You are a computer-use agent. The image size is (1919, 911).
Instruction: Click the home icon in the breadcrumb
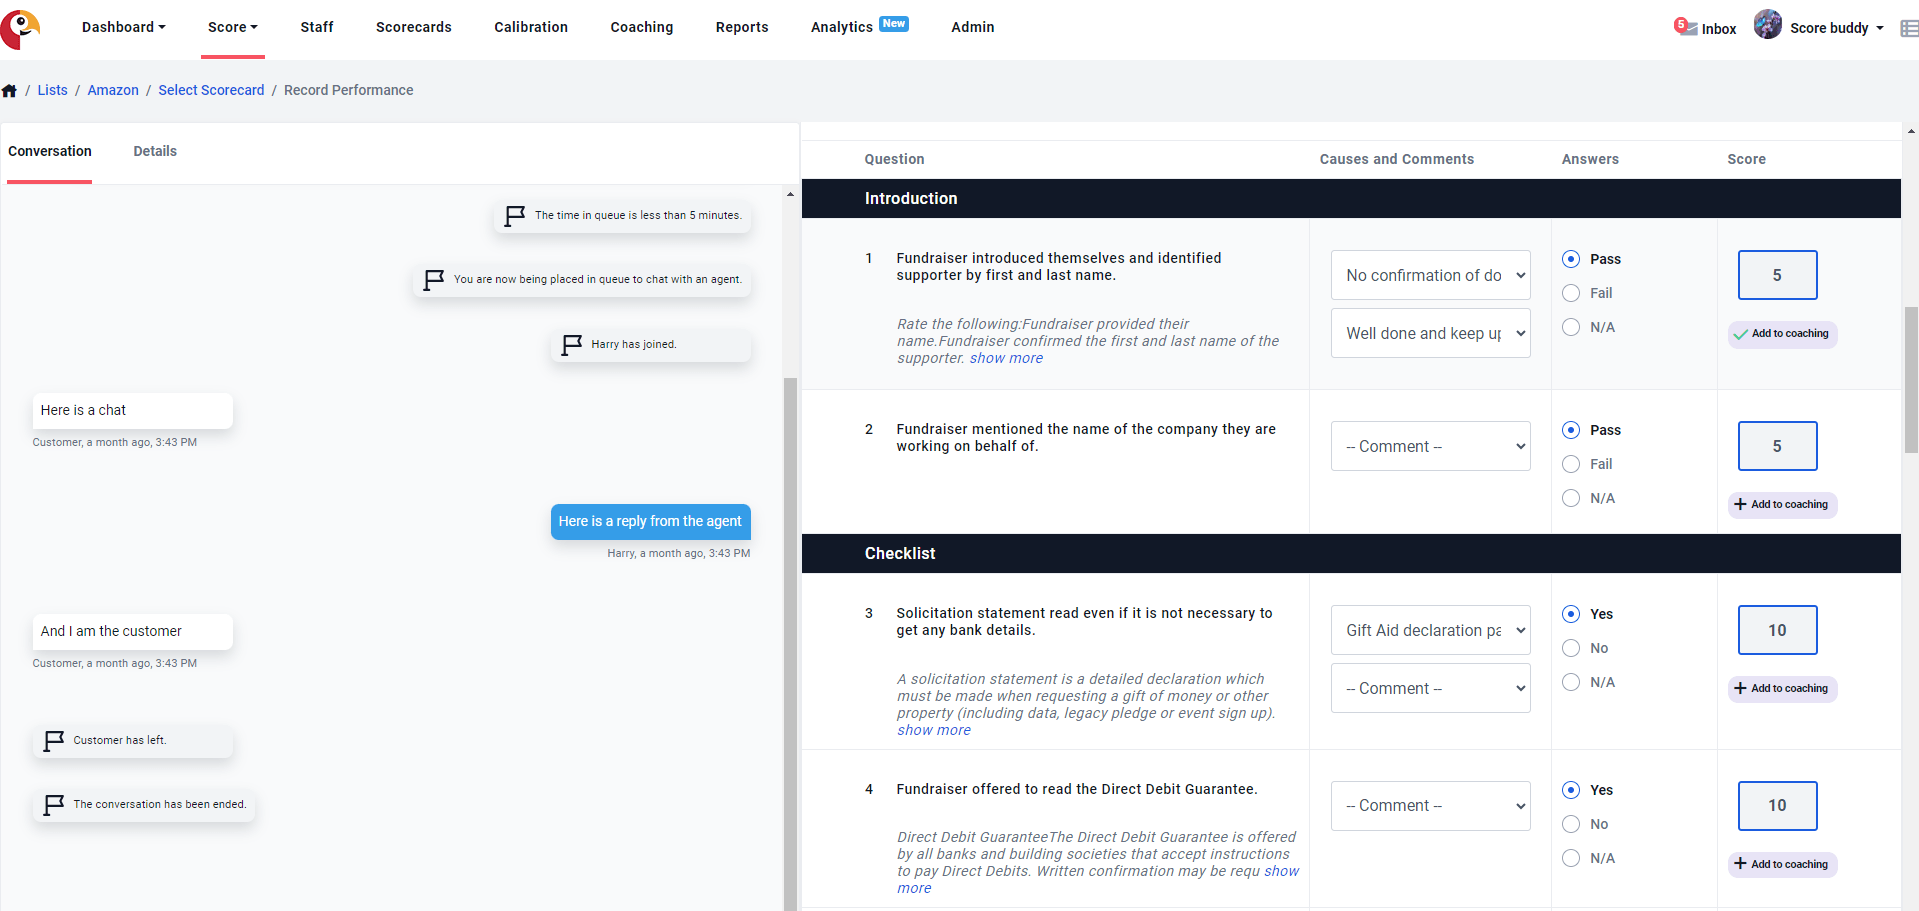pos(9,90)
